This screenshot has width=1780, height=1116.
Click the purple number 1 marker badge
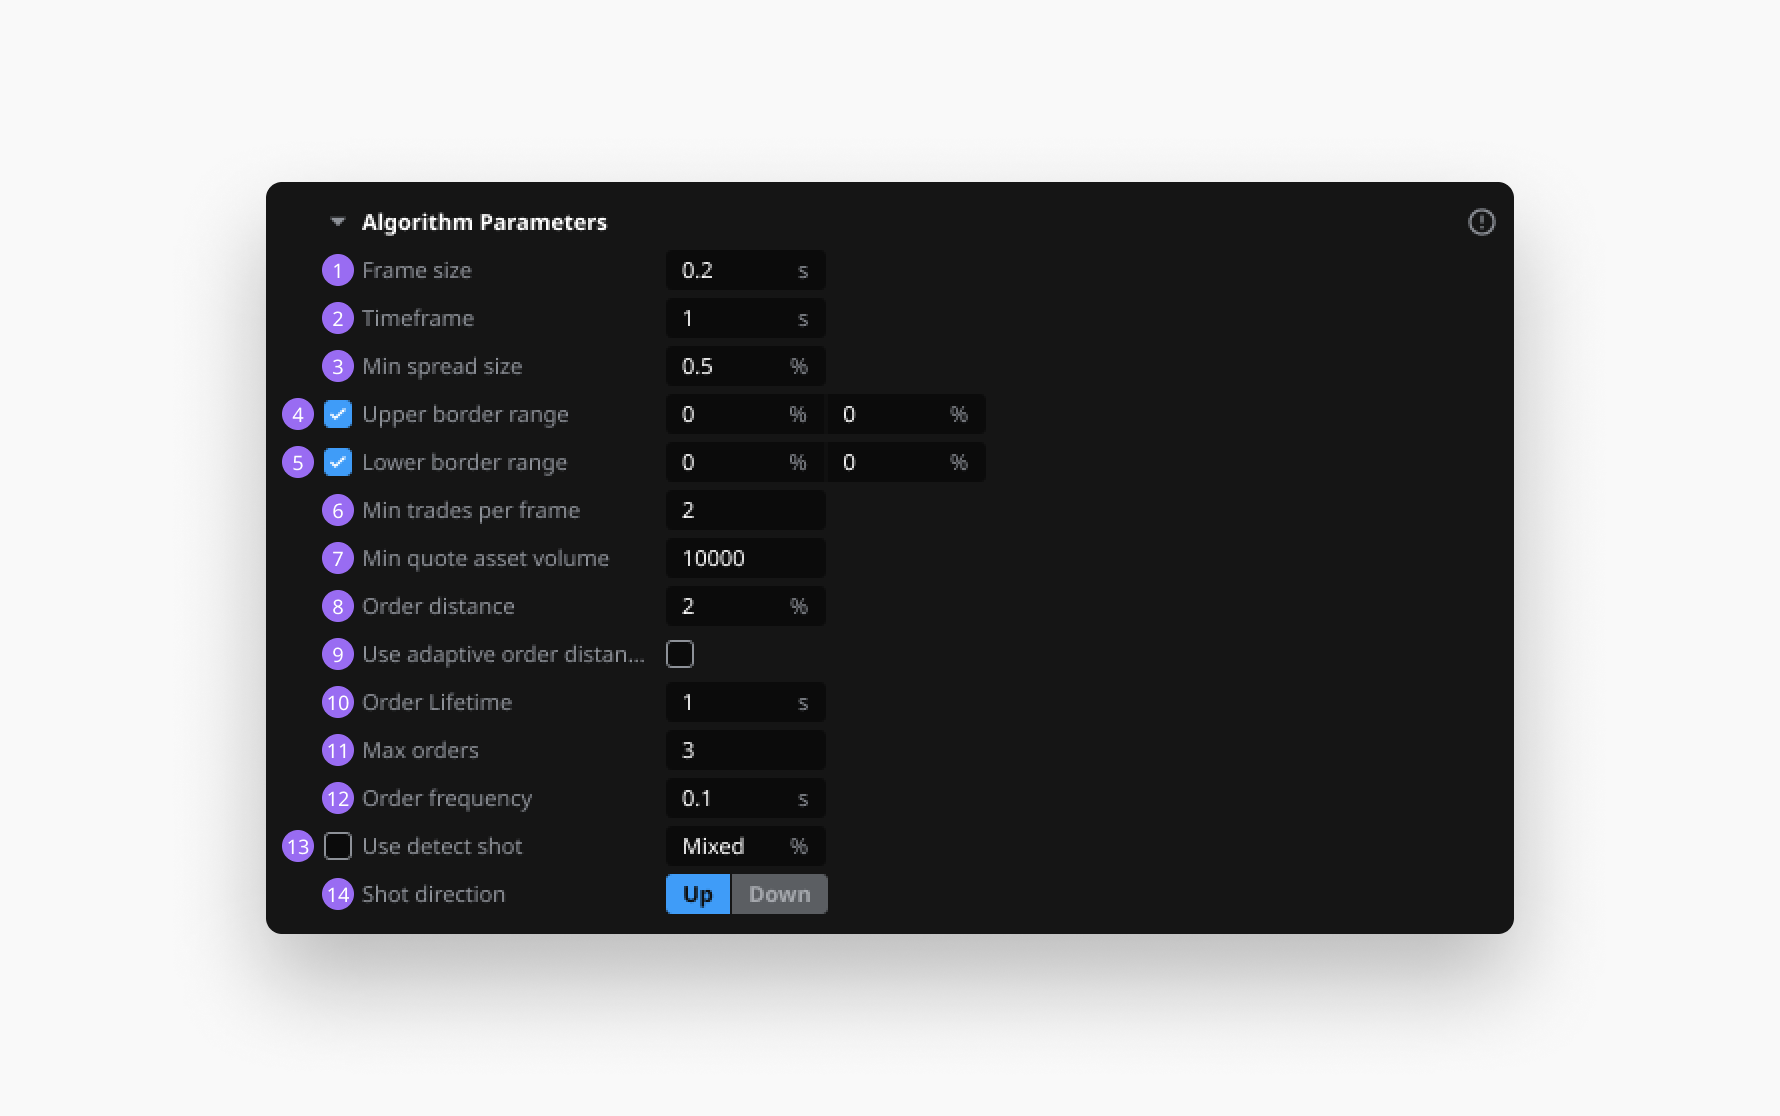pos(338,270)
